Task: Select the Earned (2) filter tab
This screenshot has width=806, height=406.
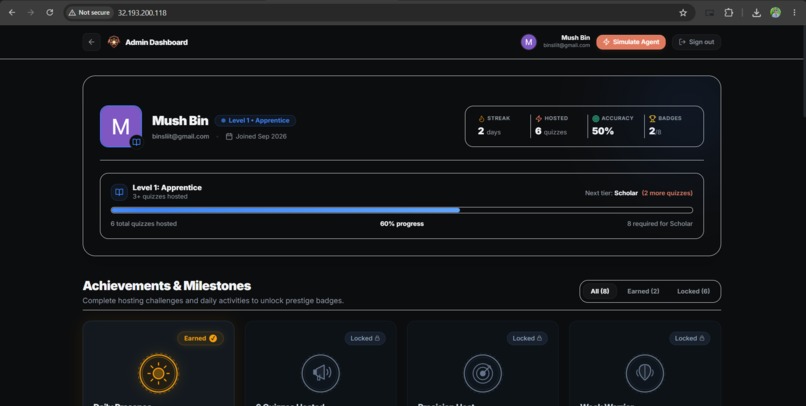Action: click(x=643, y=291)
